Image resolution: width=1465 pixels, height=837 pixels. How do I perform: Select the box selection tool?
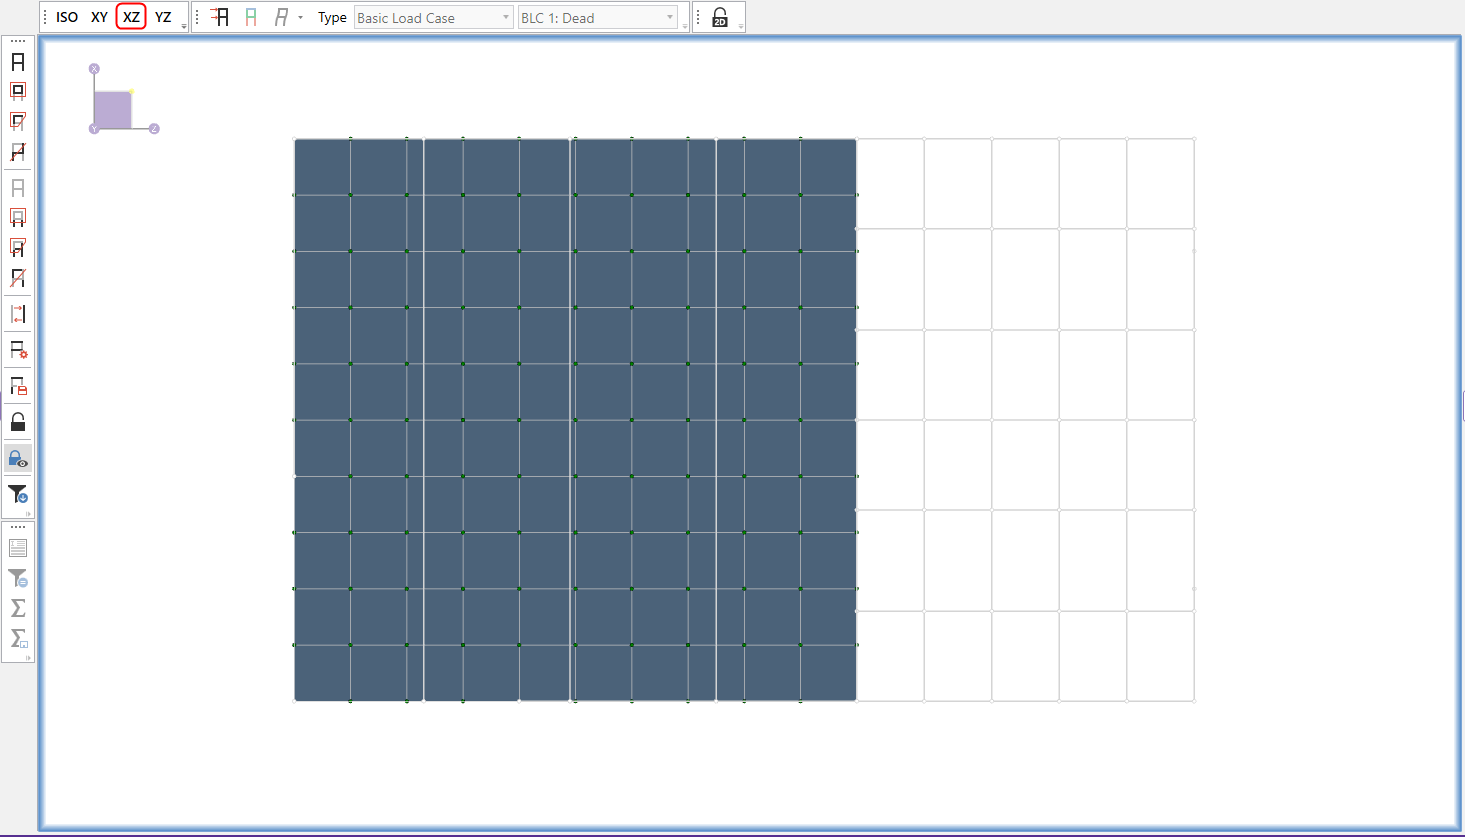(x=17, y=90)
